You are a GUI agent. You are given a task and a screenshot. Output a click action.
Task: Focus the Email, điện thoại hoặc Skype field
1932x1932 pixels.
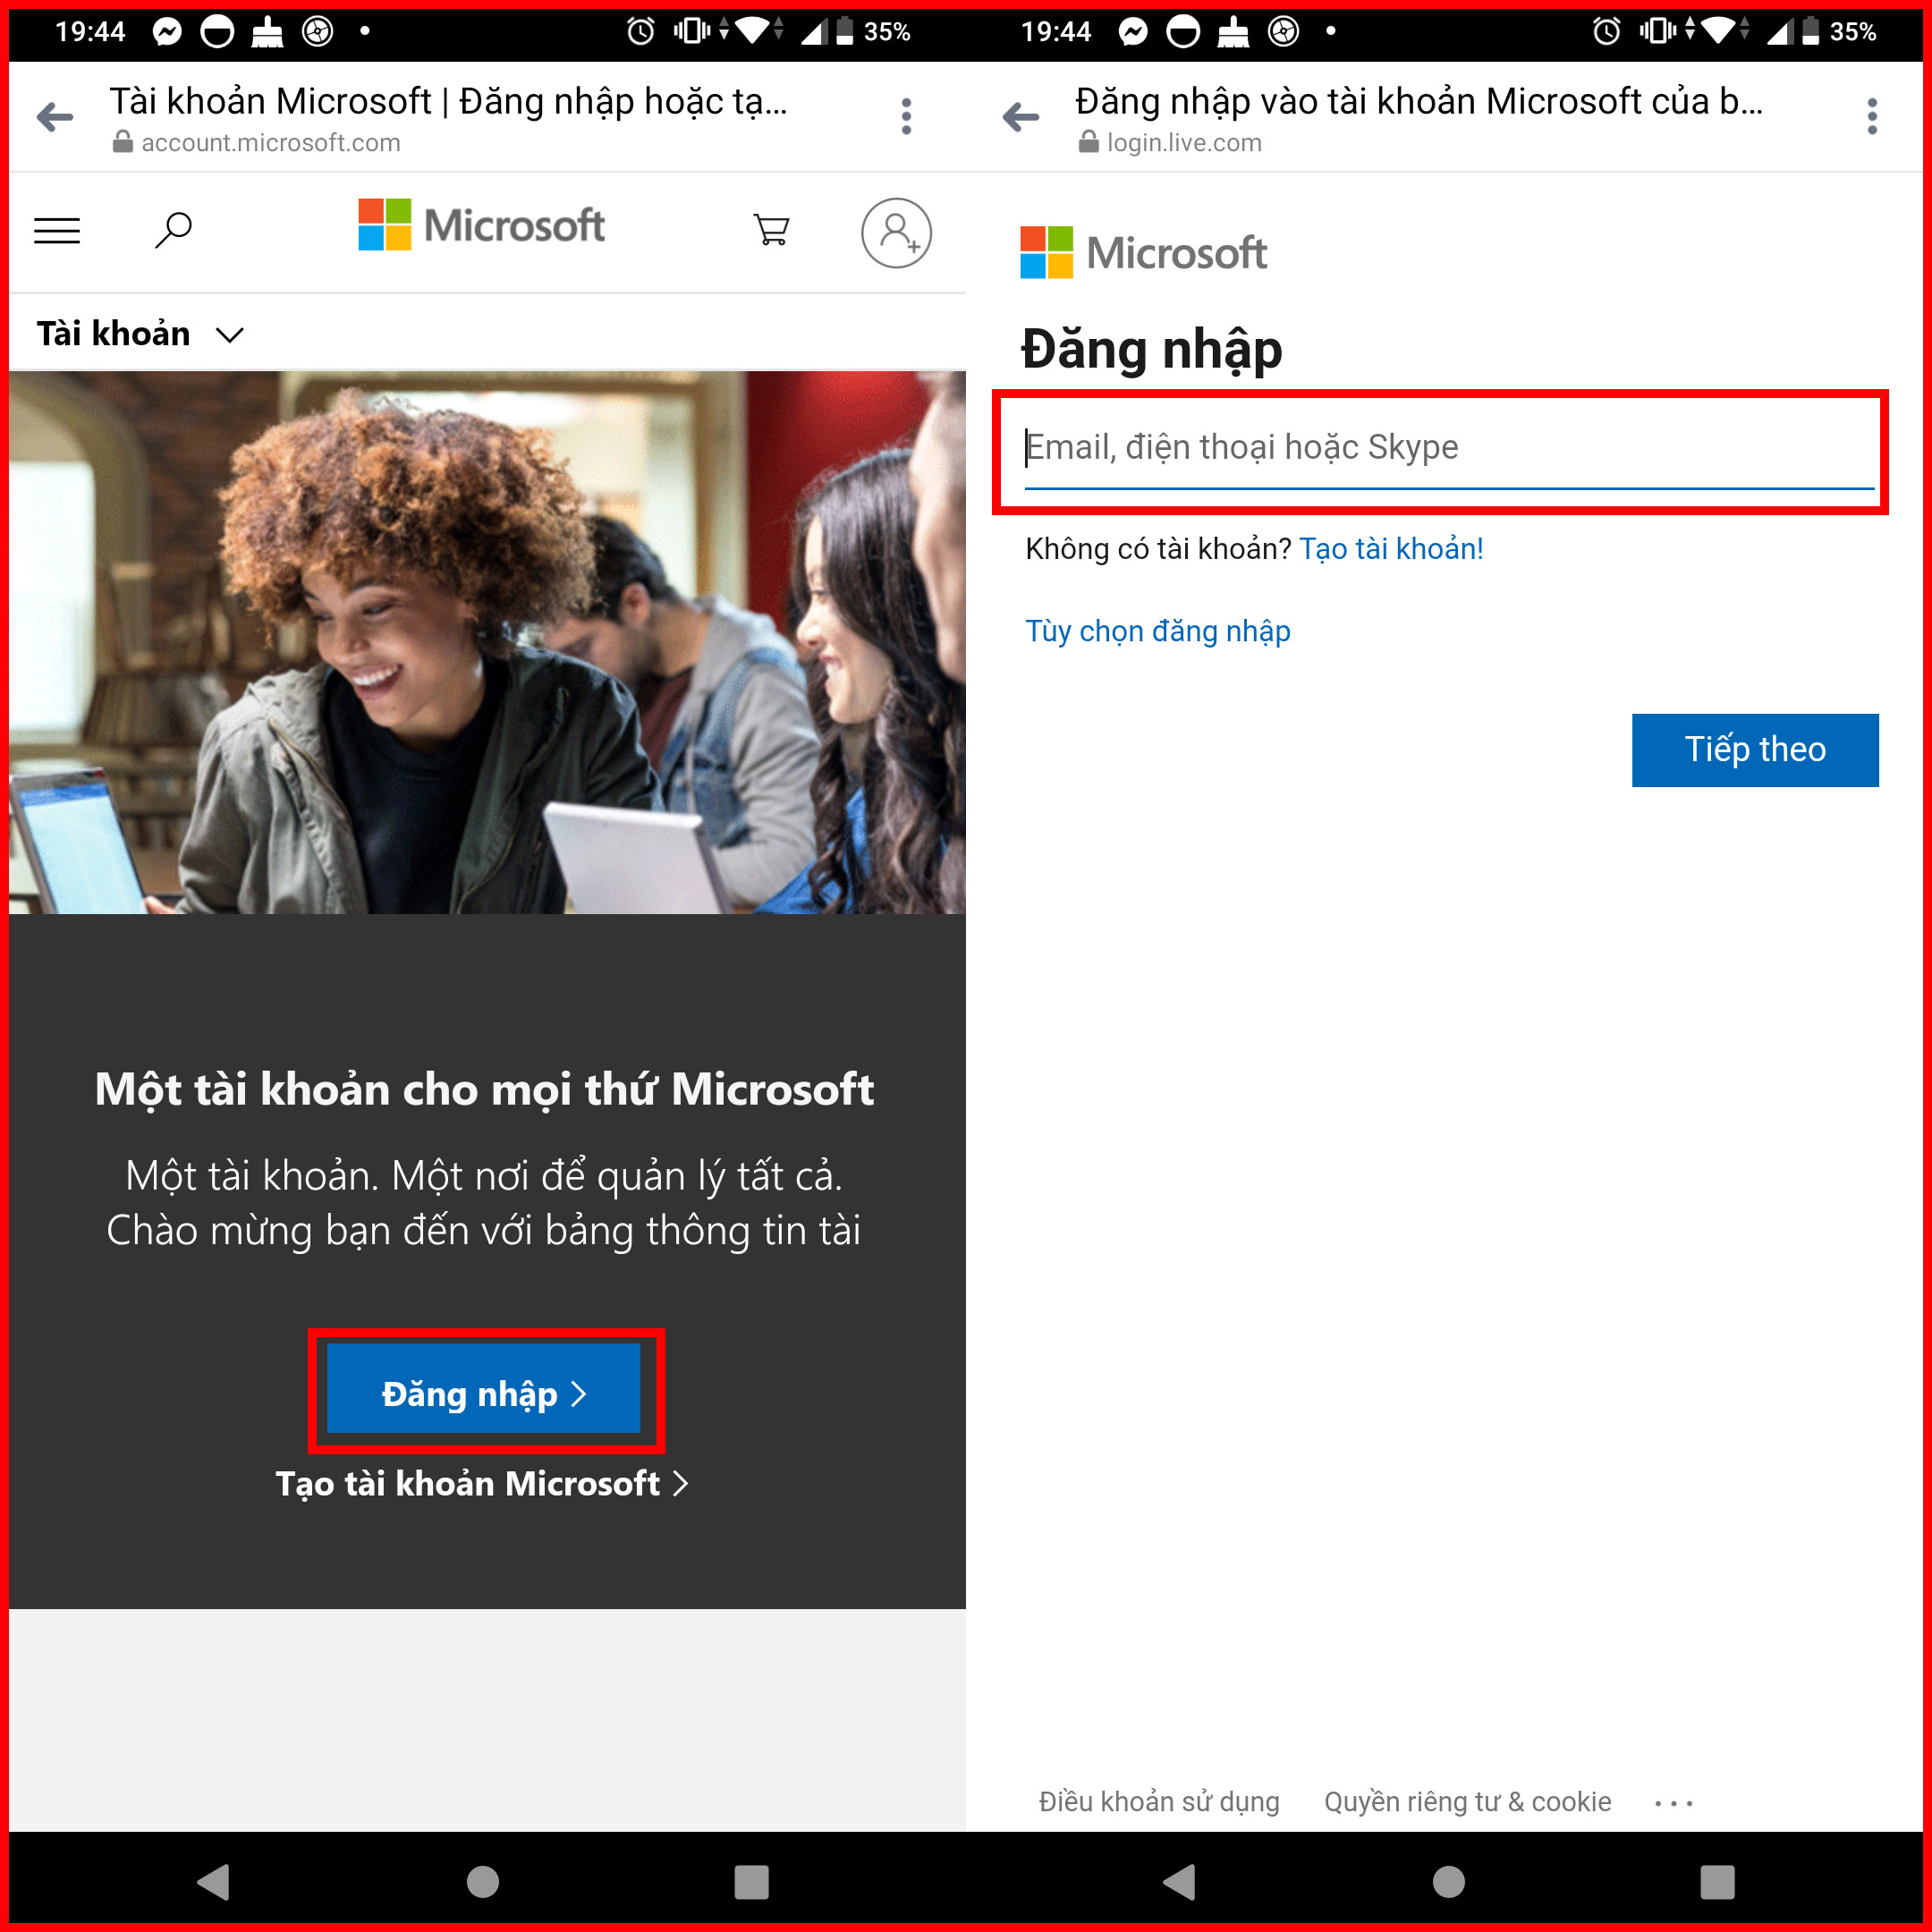(x=1449, y=447)
